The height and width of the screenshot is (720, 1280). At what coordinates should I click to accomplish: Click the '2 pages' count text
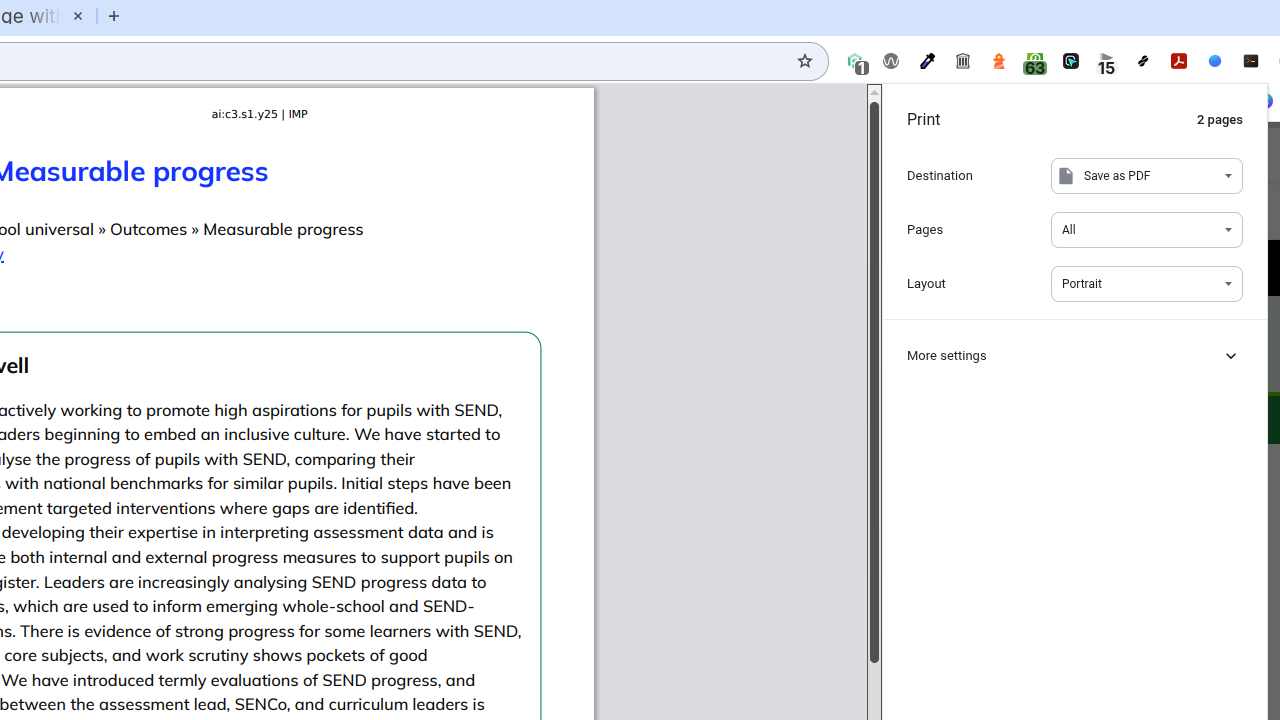tap(1219, 120)
